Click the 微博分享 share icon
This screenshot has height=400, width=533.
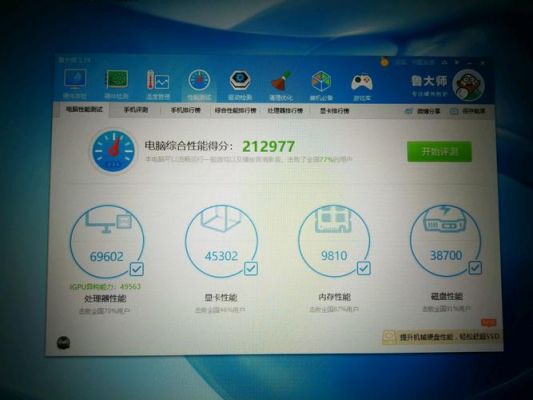[x=409, y=111]
